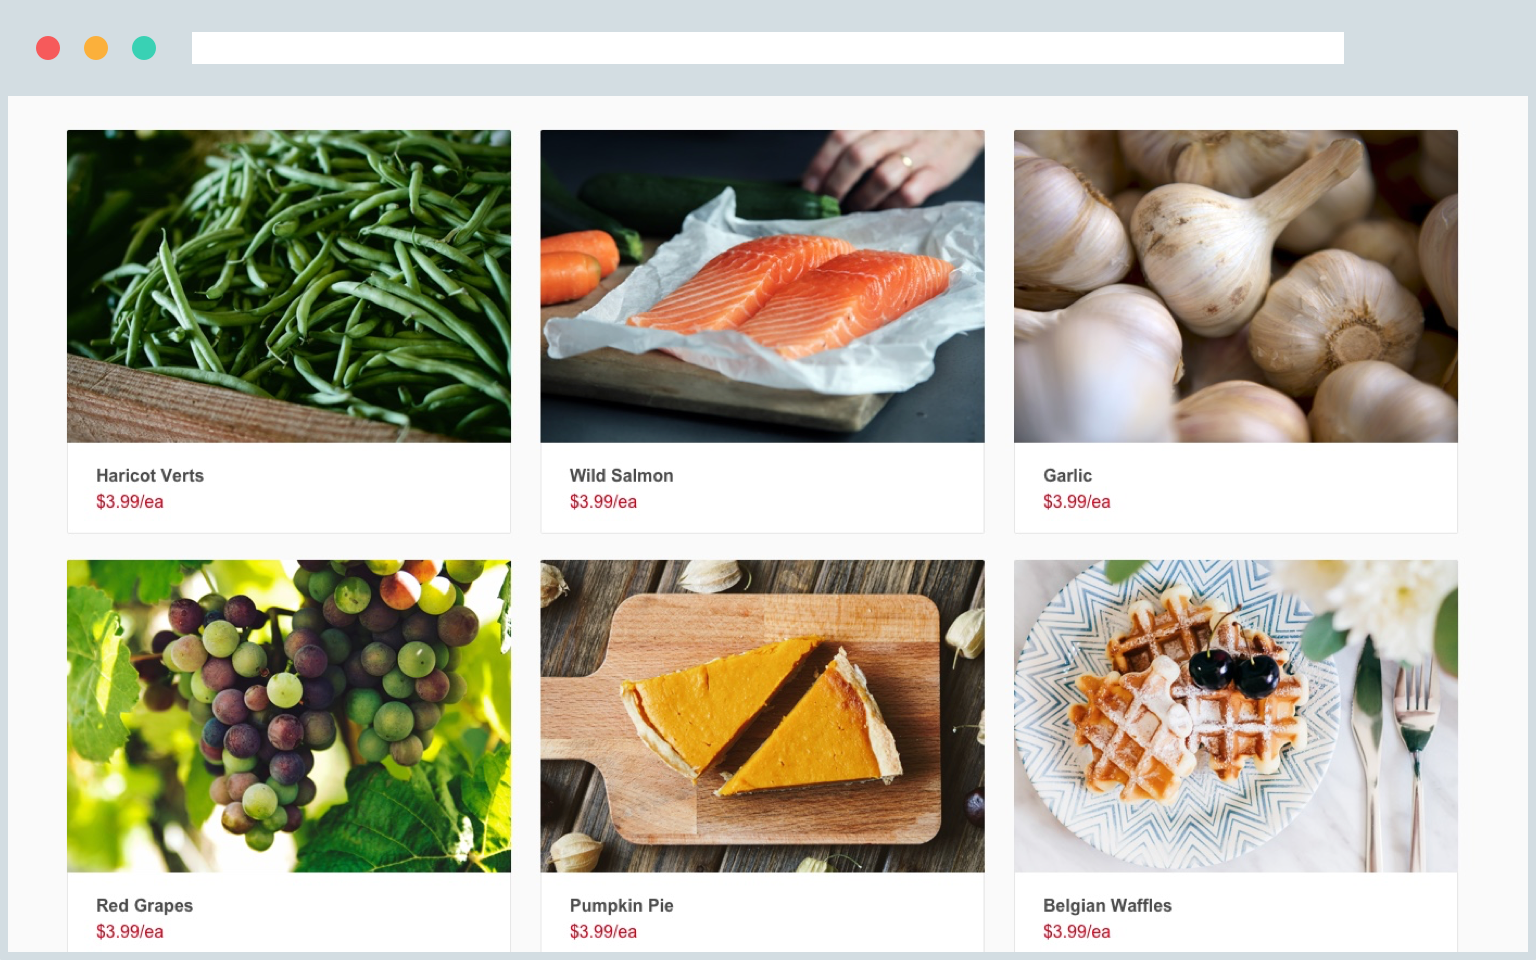Click the red window dot
Image resolution: width=1536 pixels, height=960 pixels.
[48, 48]
